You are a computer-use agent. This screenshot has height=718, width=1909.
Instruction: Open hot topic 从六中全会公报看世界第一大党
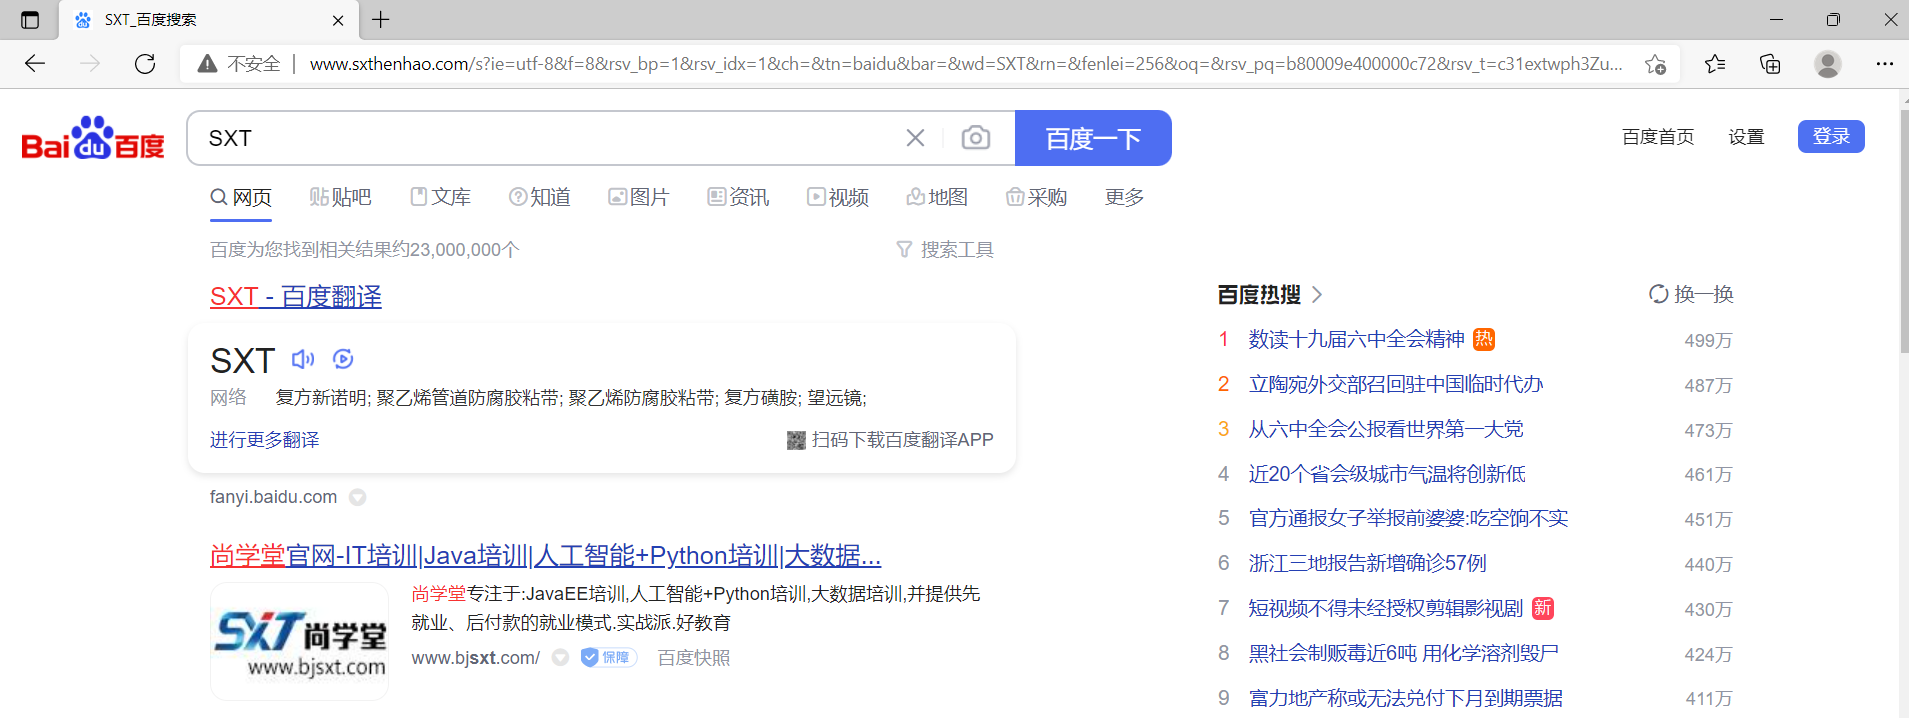tap(1386, 430)
